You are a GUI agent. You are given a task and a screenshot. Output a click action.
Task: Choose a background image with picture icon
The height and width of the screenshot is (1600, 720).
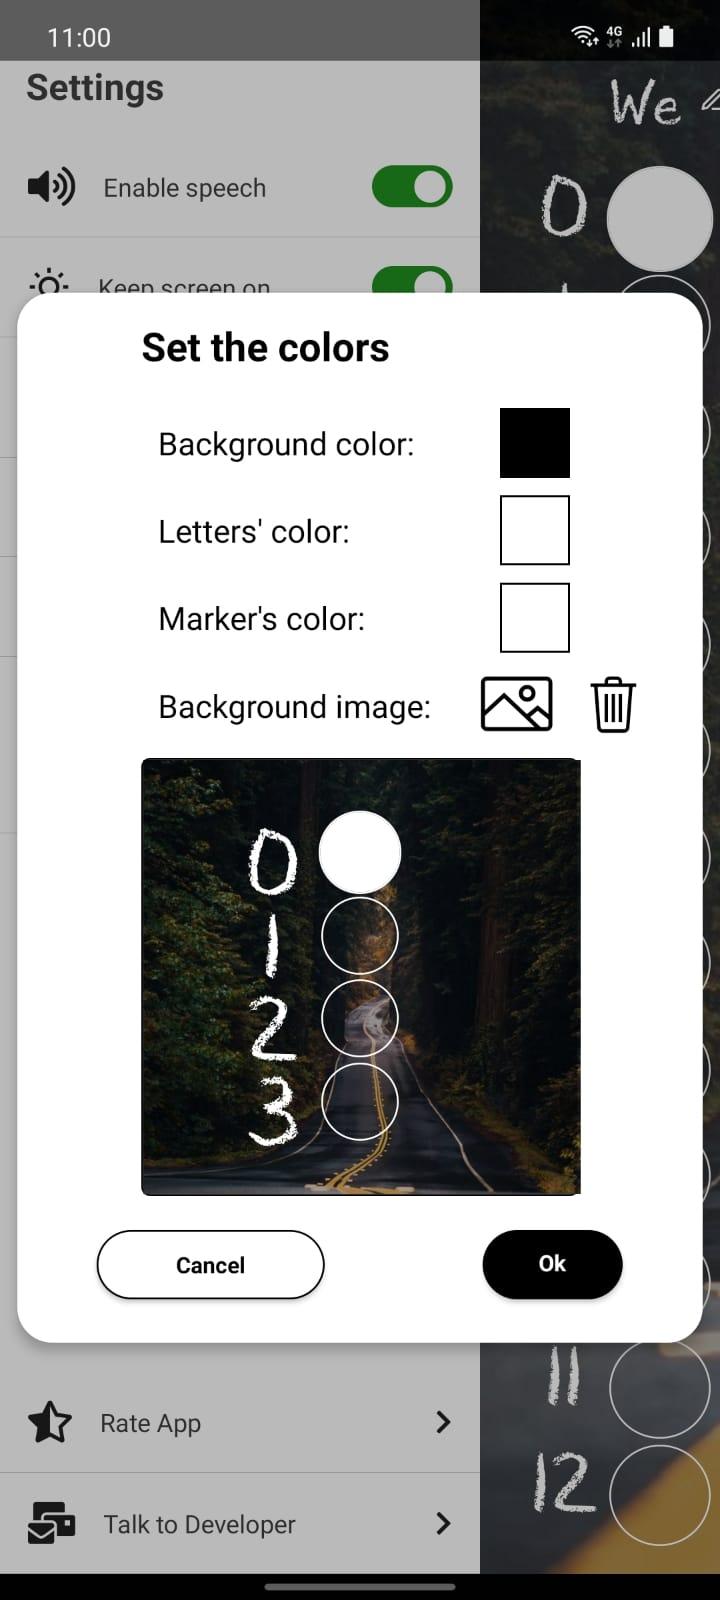click(517, 705)
